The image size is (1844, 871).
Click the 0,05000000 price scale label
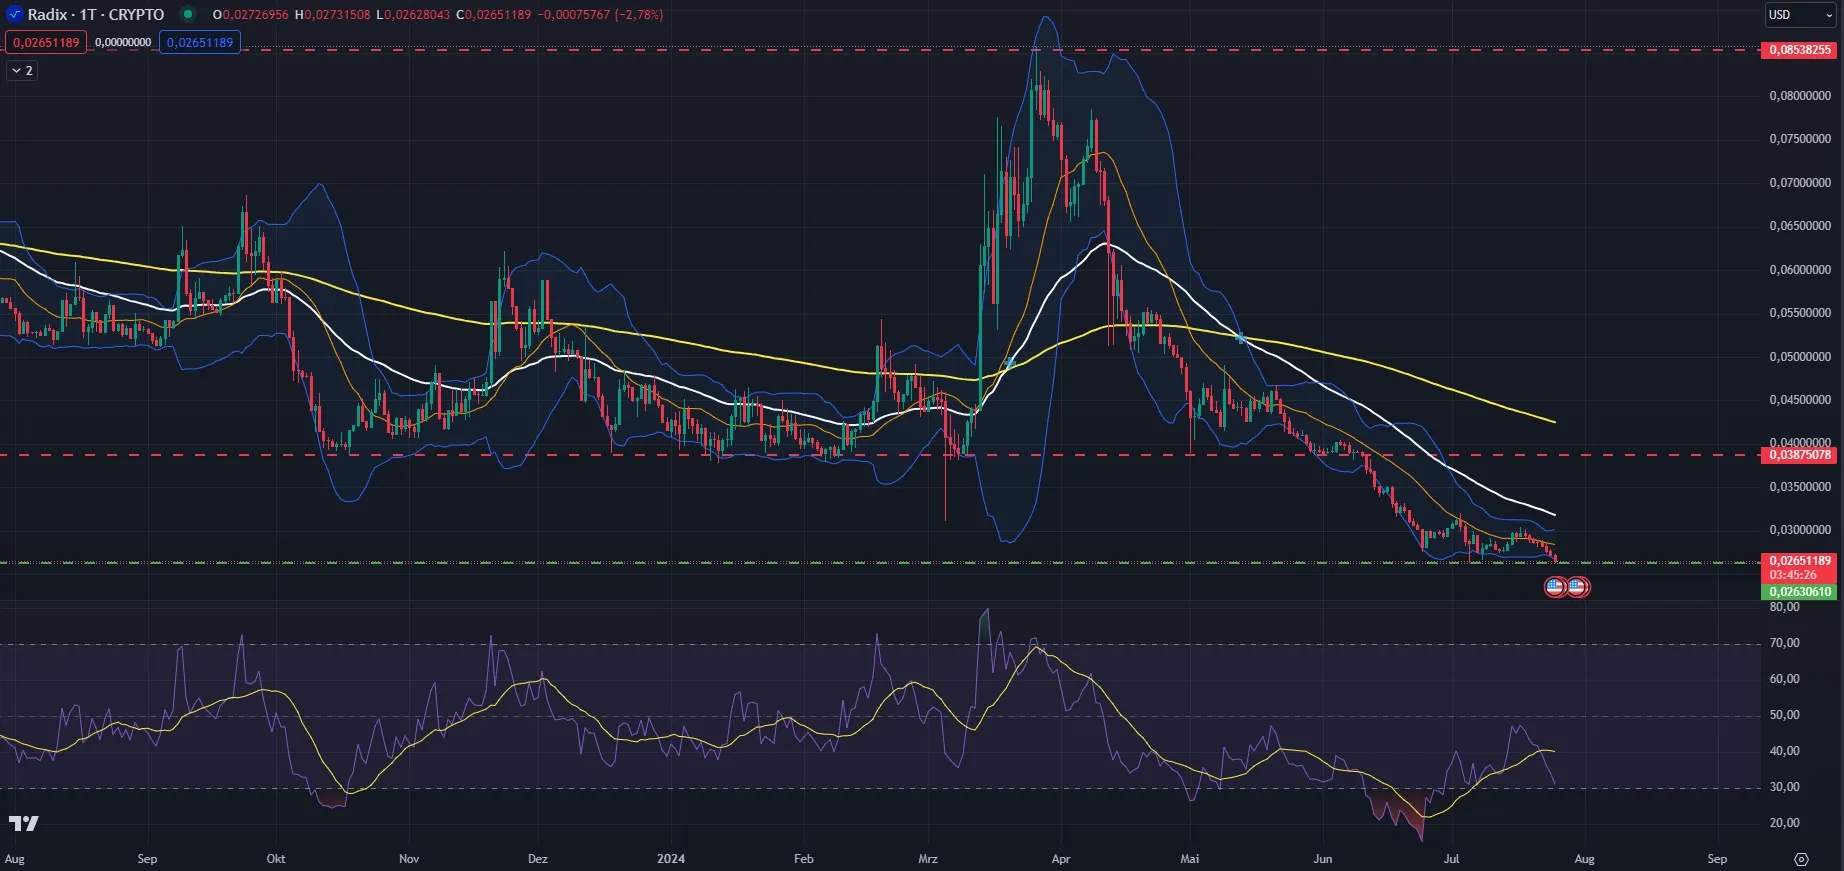click(1800, 357)
